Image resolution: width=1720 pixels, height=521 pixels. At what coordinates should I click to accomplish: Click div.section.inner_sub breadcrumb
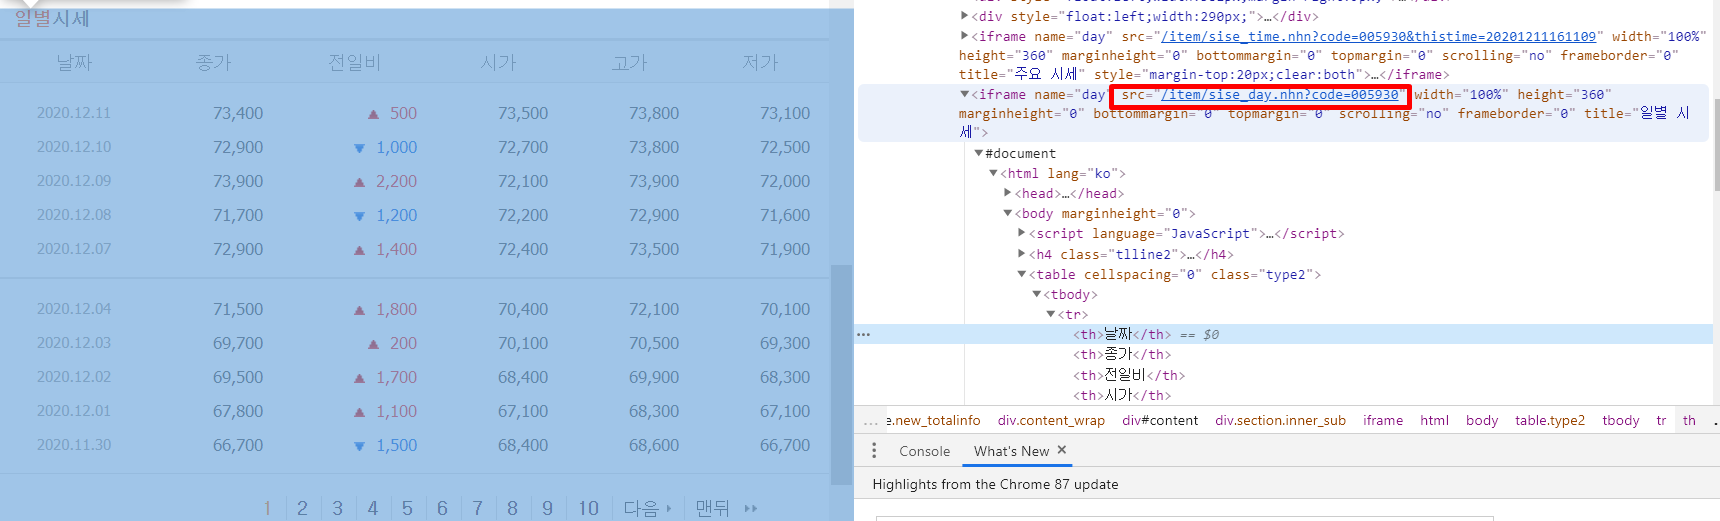click(1280, 420)
